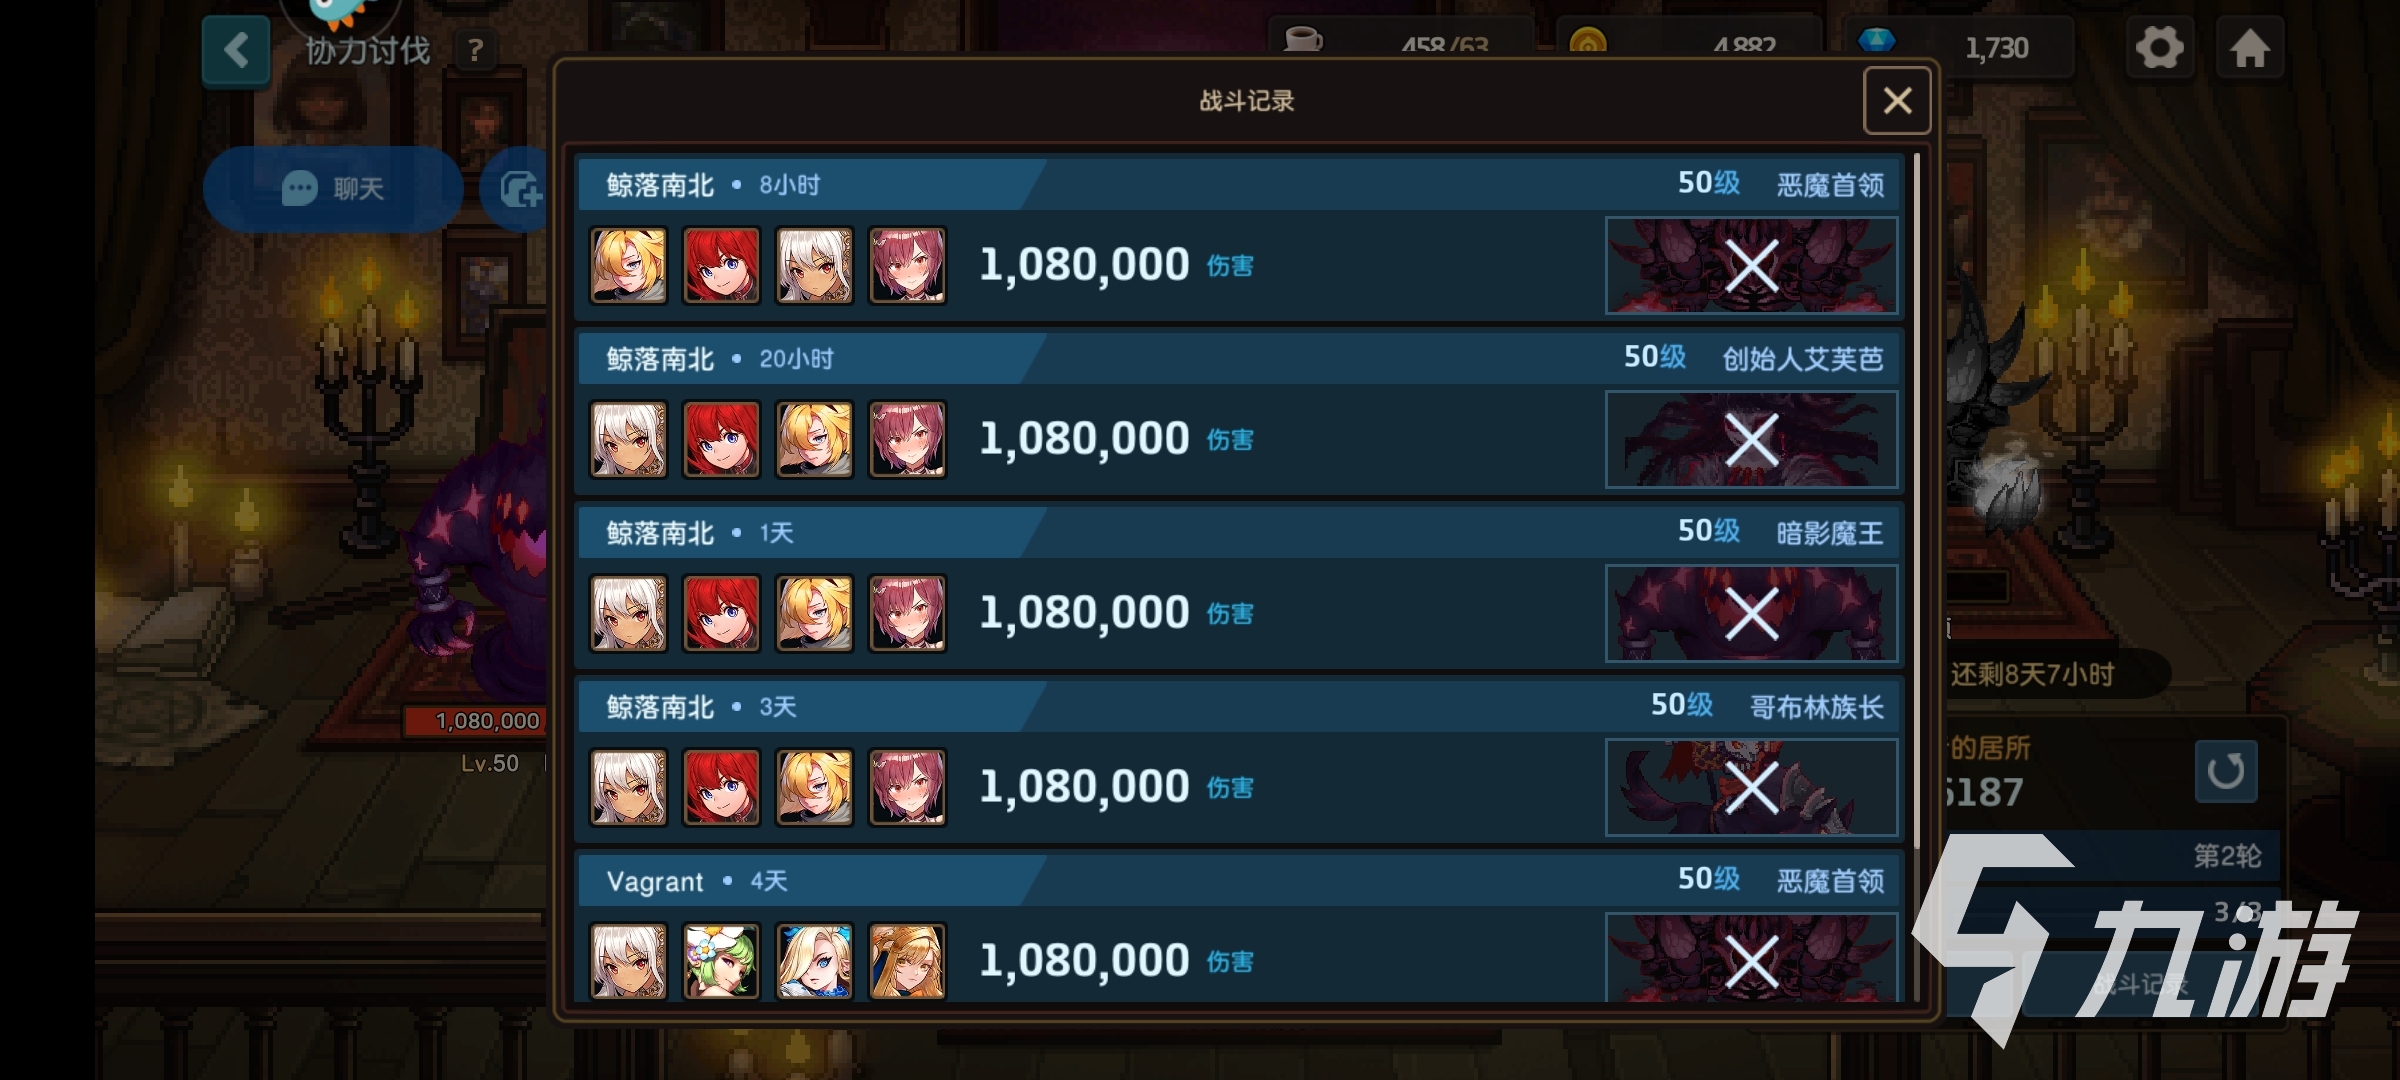Open the question mark help icon
This screenshot has height=1080, width=2400.
[476, 49]
